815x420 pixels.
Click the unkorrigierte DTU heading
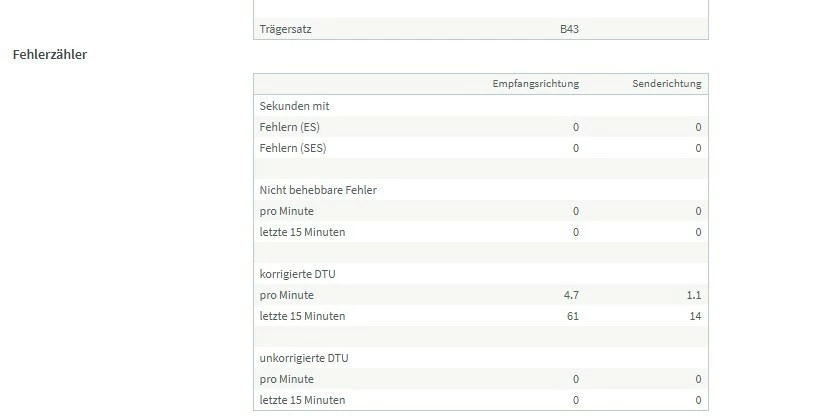304,358
